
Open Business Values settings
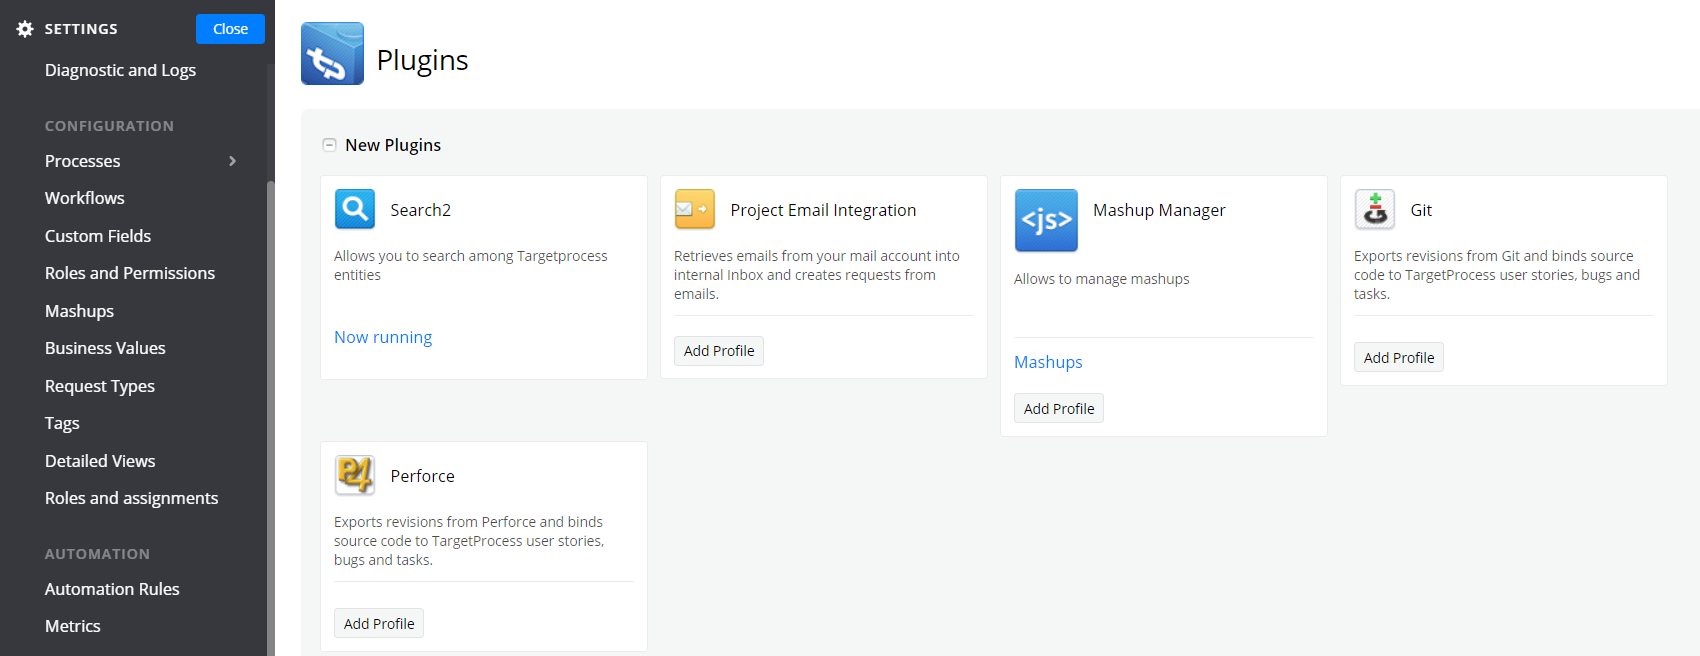point(105,348)
